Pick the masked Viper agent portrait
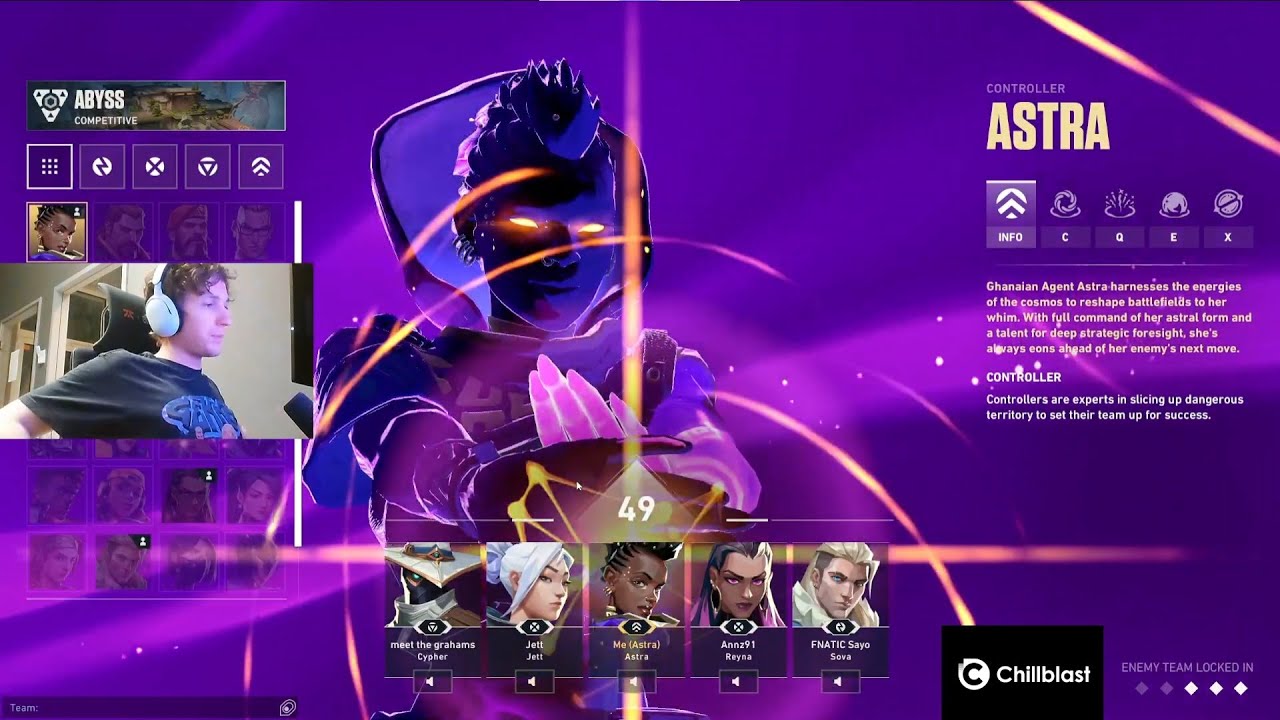The height and width of the screenshot is (720, 1280). click(x=189, y=561)
